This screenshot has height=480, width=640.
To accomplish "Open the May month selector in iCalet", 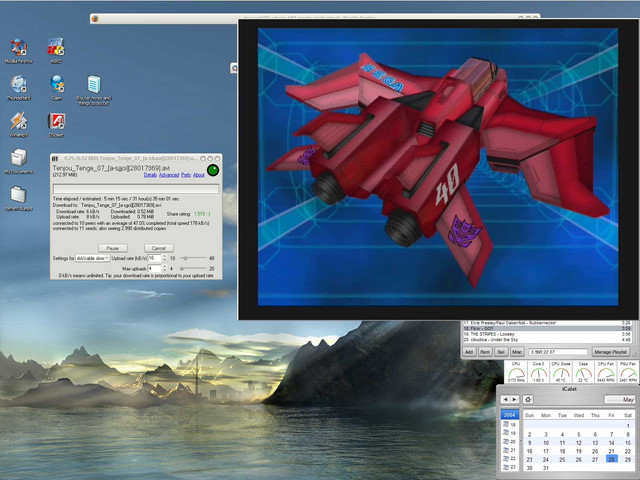I will [x=620, y=400].
